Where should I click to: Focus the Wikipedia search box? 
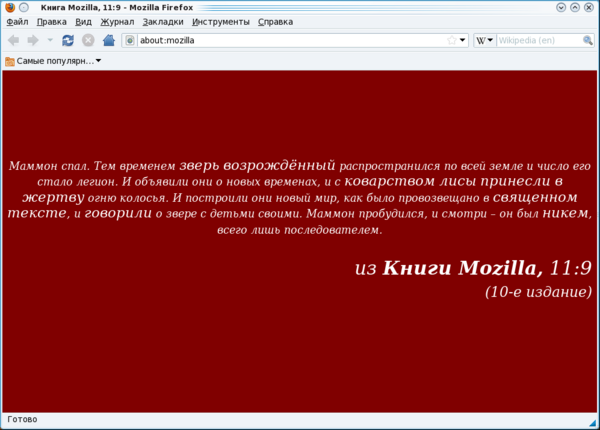pos(537,41)
